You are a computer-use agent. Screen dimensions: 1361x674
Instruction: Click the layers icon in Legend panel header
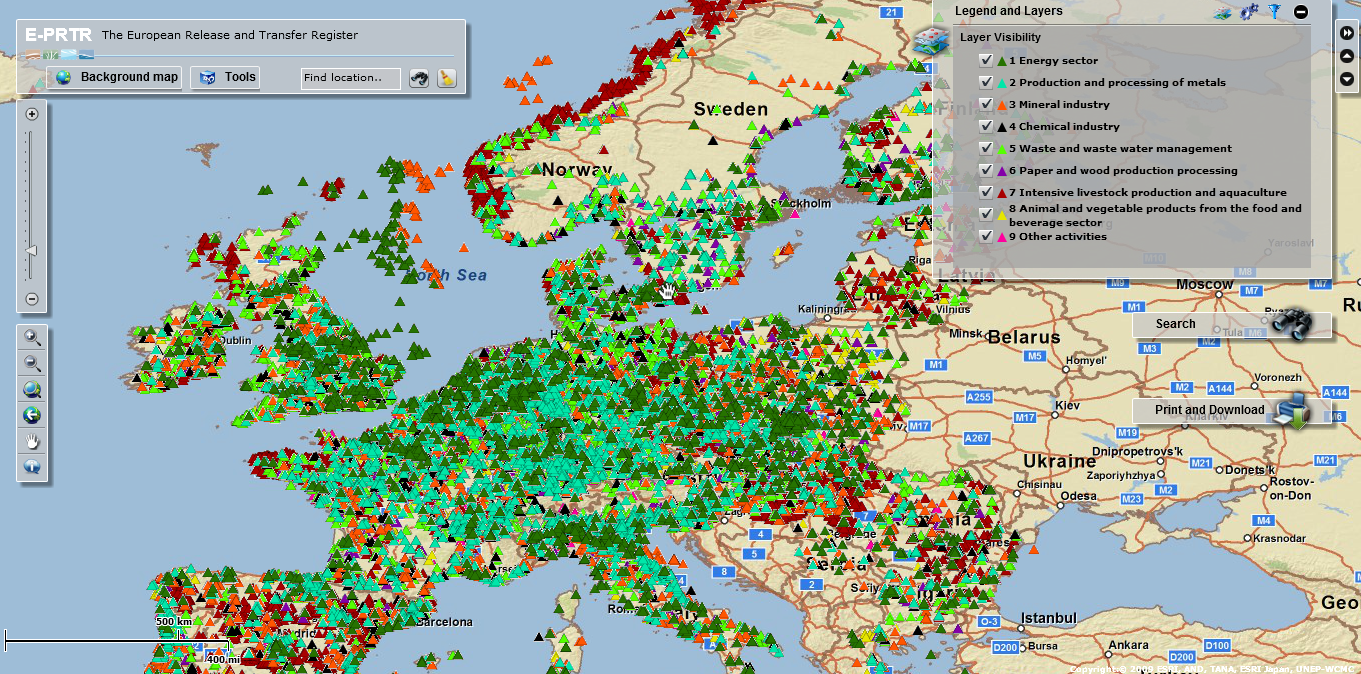coord(1223,12)
